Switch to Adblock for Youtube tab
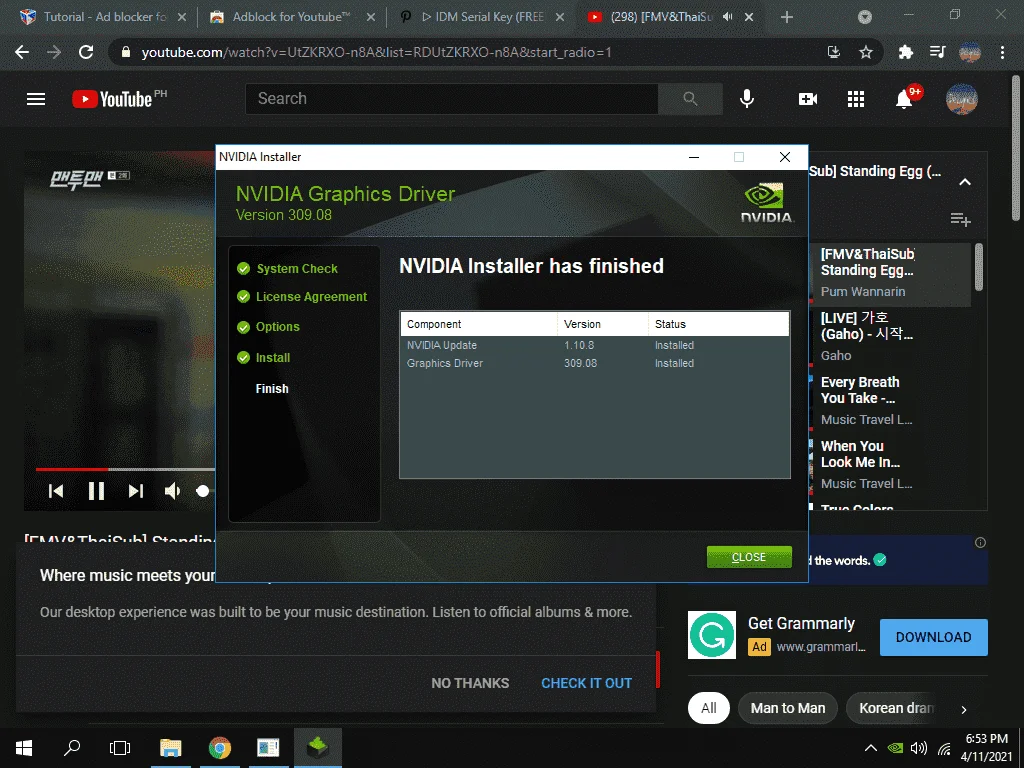The height and width of the screenshot is (768, 1024). (x=292, y=17)
